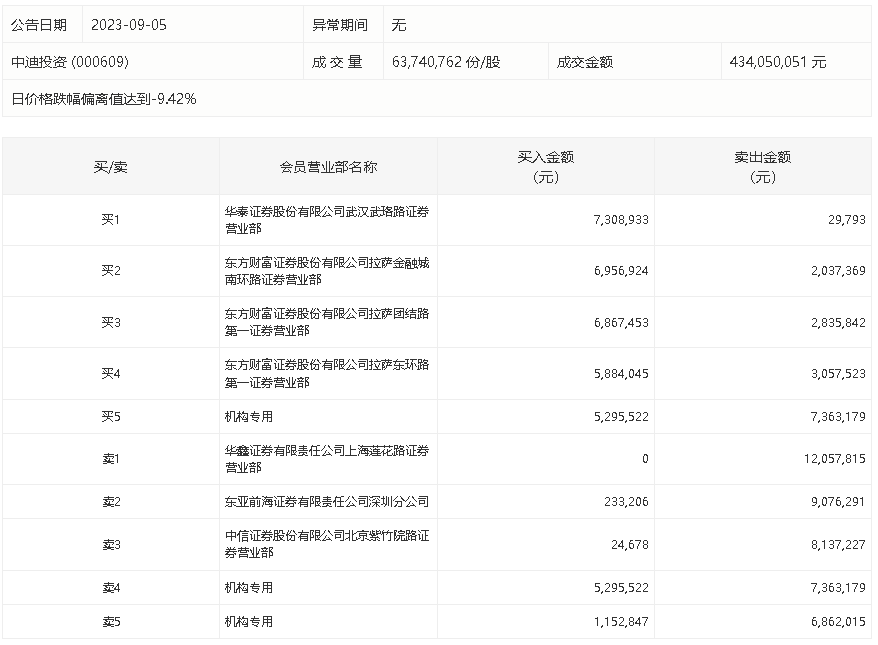Click 东方财富证券拉萨团结路第一证券营业部 name
The image size is (878, 645).
click(x=327, y=322)
